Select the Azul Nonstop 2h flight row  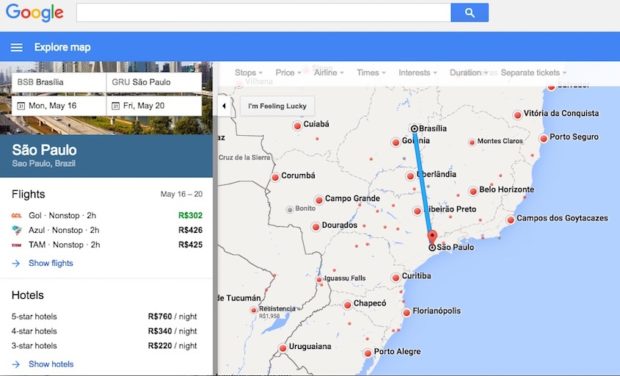(x=107, y=230)
